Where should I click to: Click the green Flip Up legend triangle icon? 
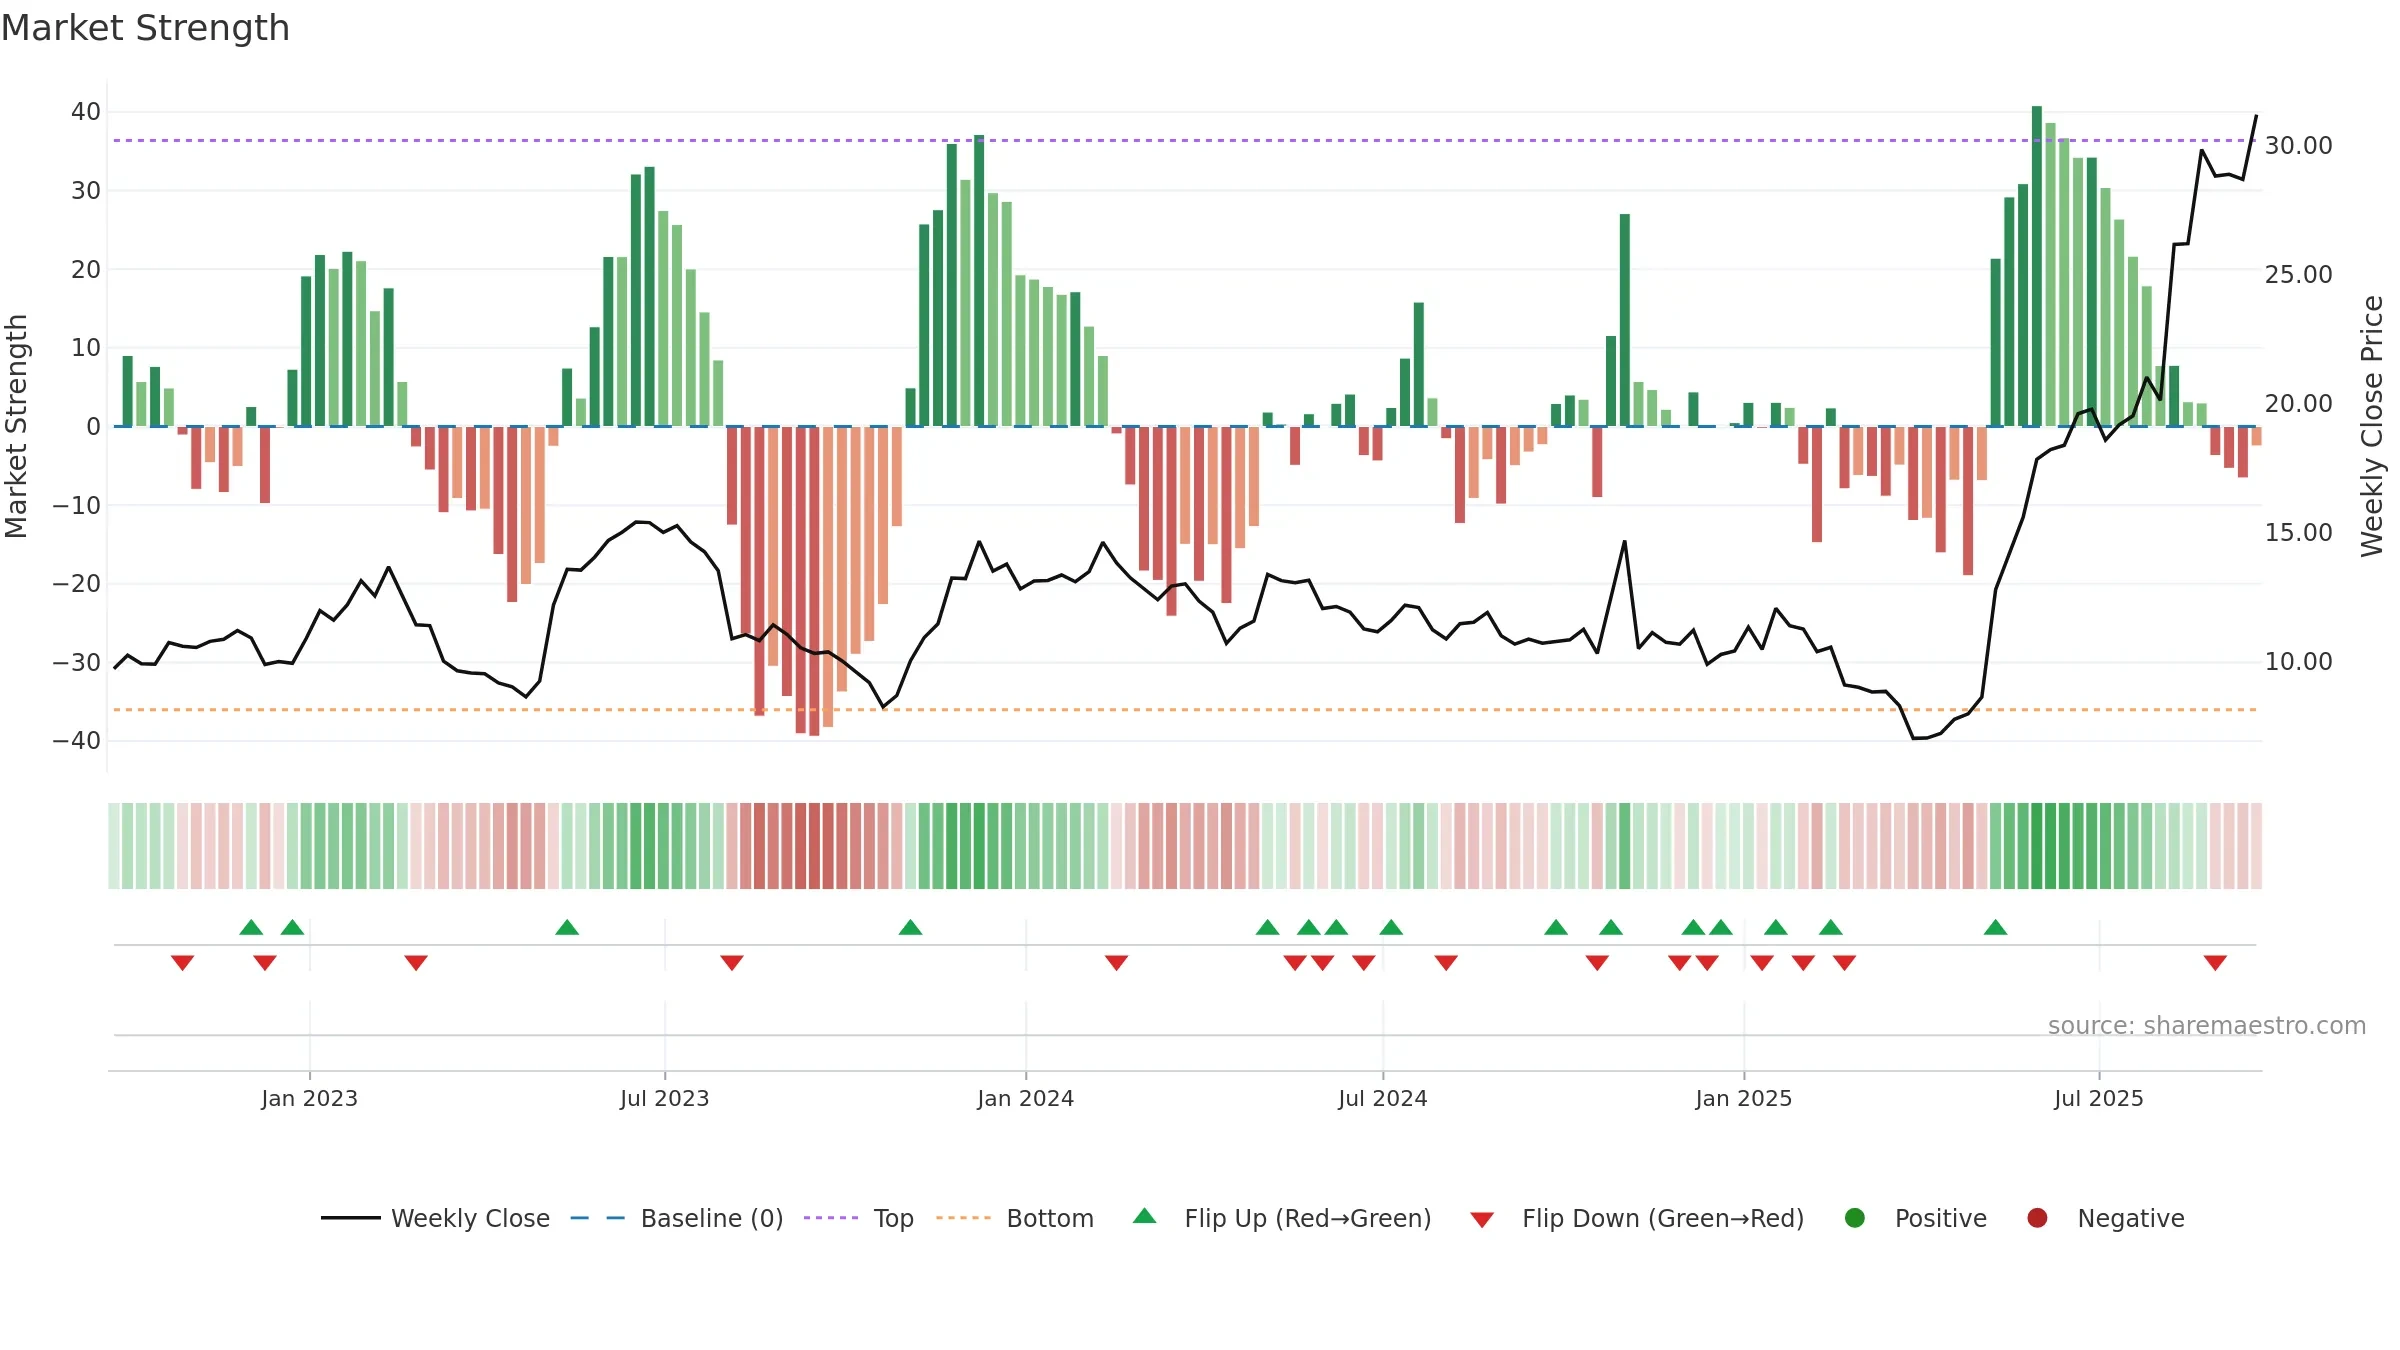tap(1145, 1216)
